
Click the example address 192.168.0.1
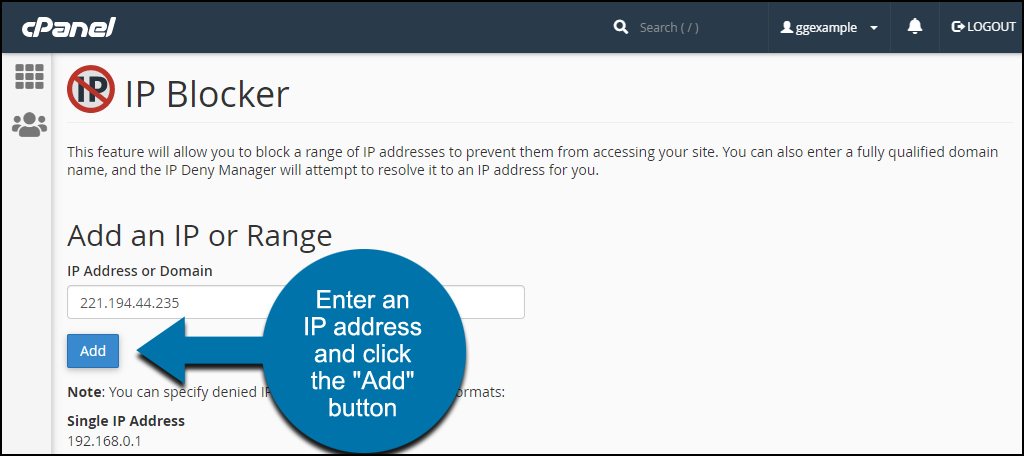click(x=104, y=441)
